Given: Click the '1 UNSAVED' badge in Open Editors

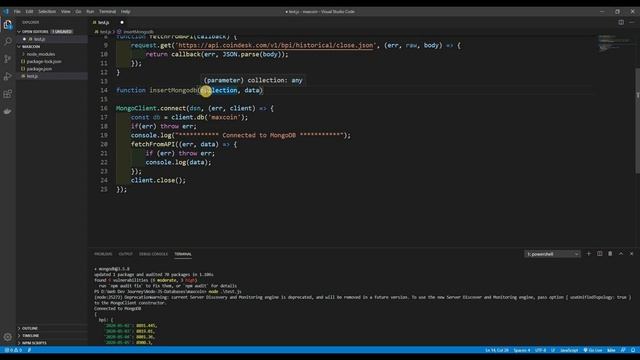Looking at the screenshot, I should [62, 31].
